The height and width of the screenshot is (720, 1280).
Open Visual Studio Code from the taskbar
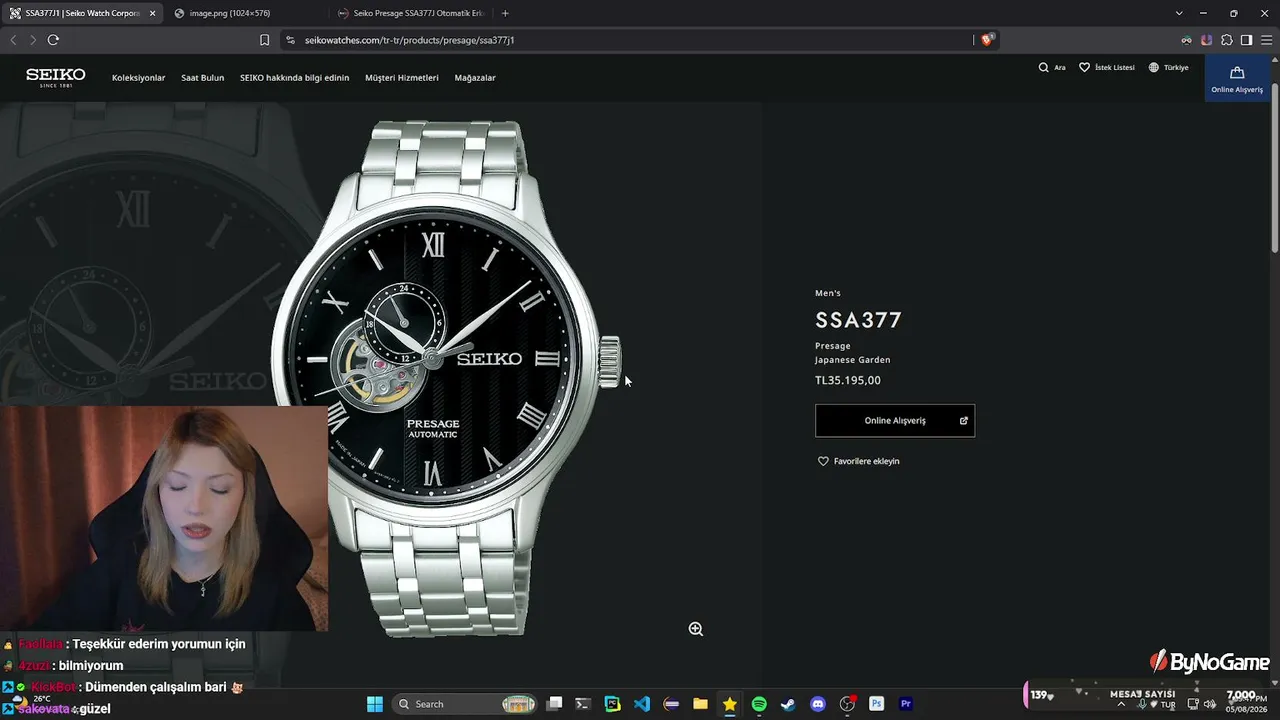point(642,704)
